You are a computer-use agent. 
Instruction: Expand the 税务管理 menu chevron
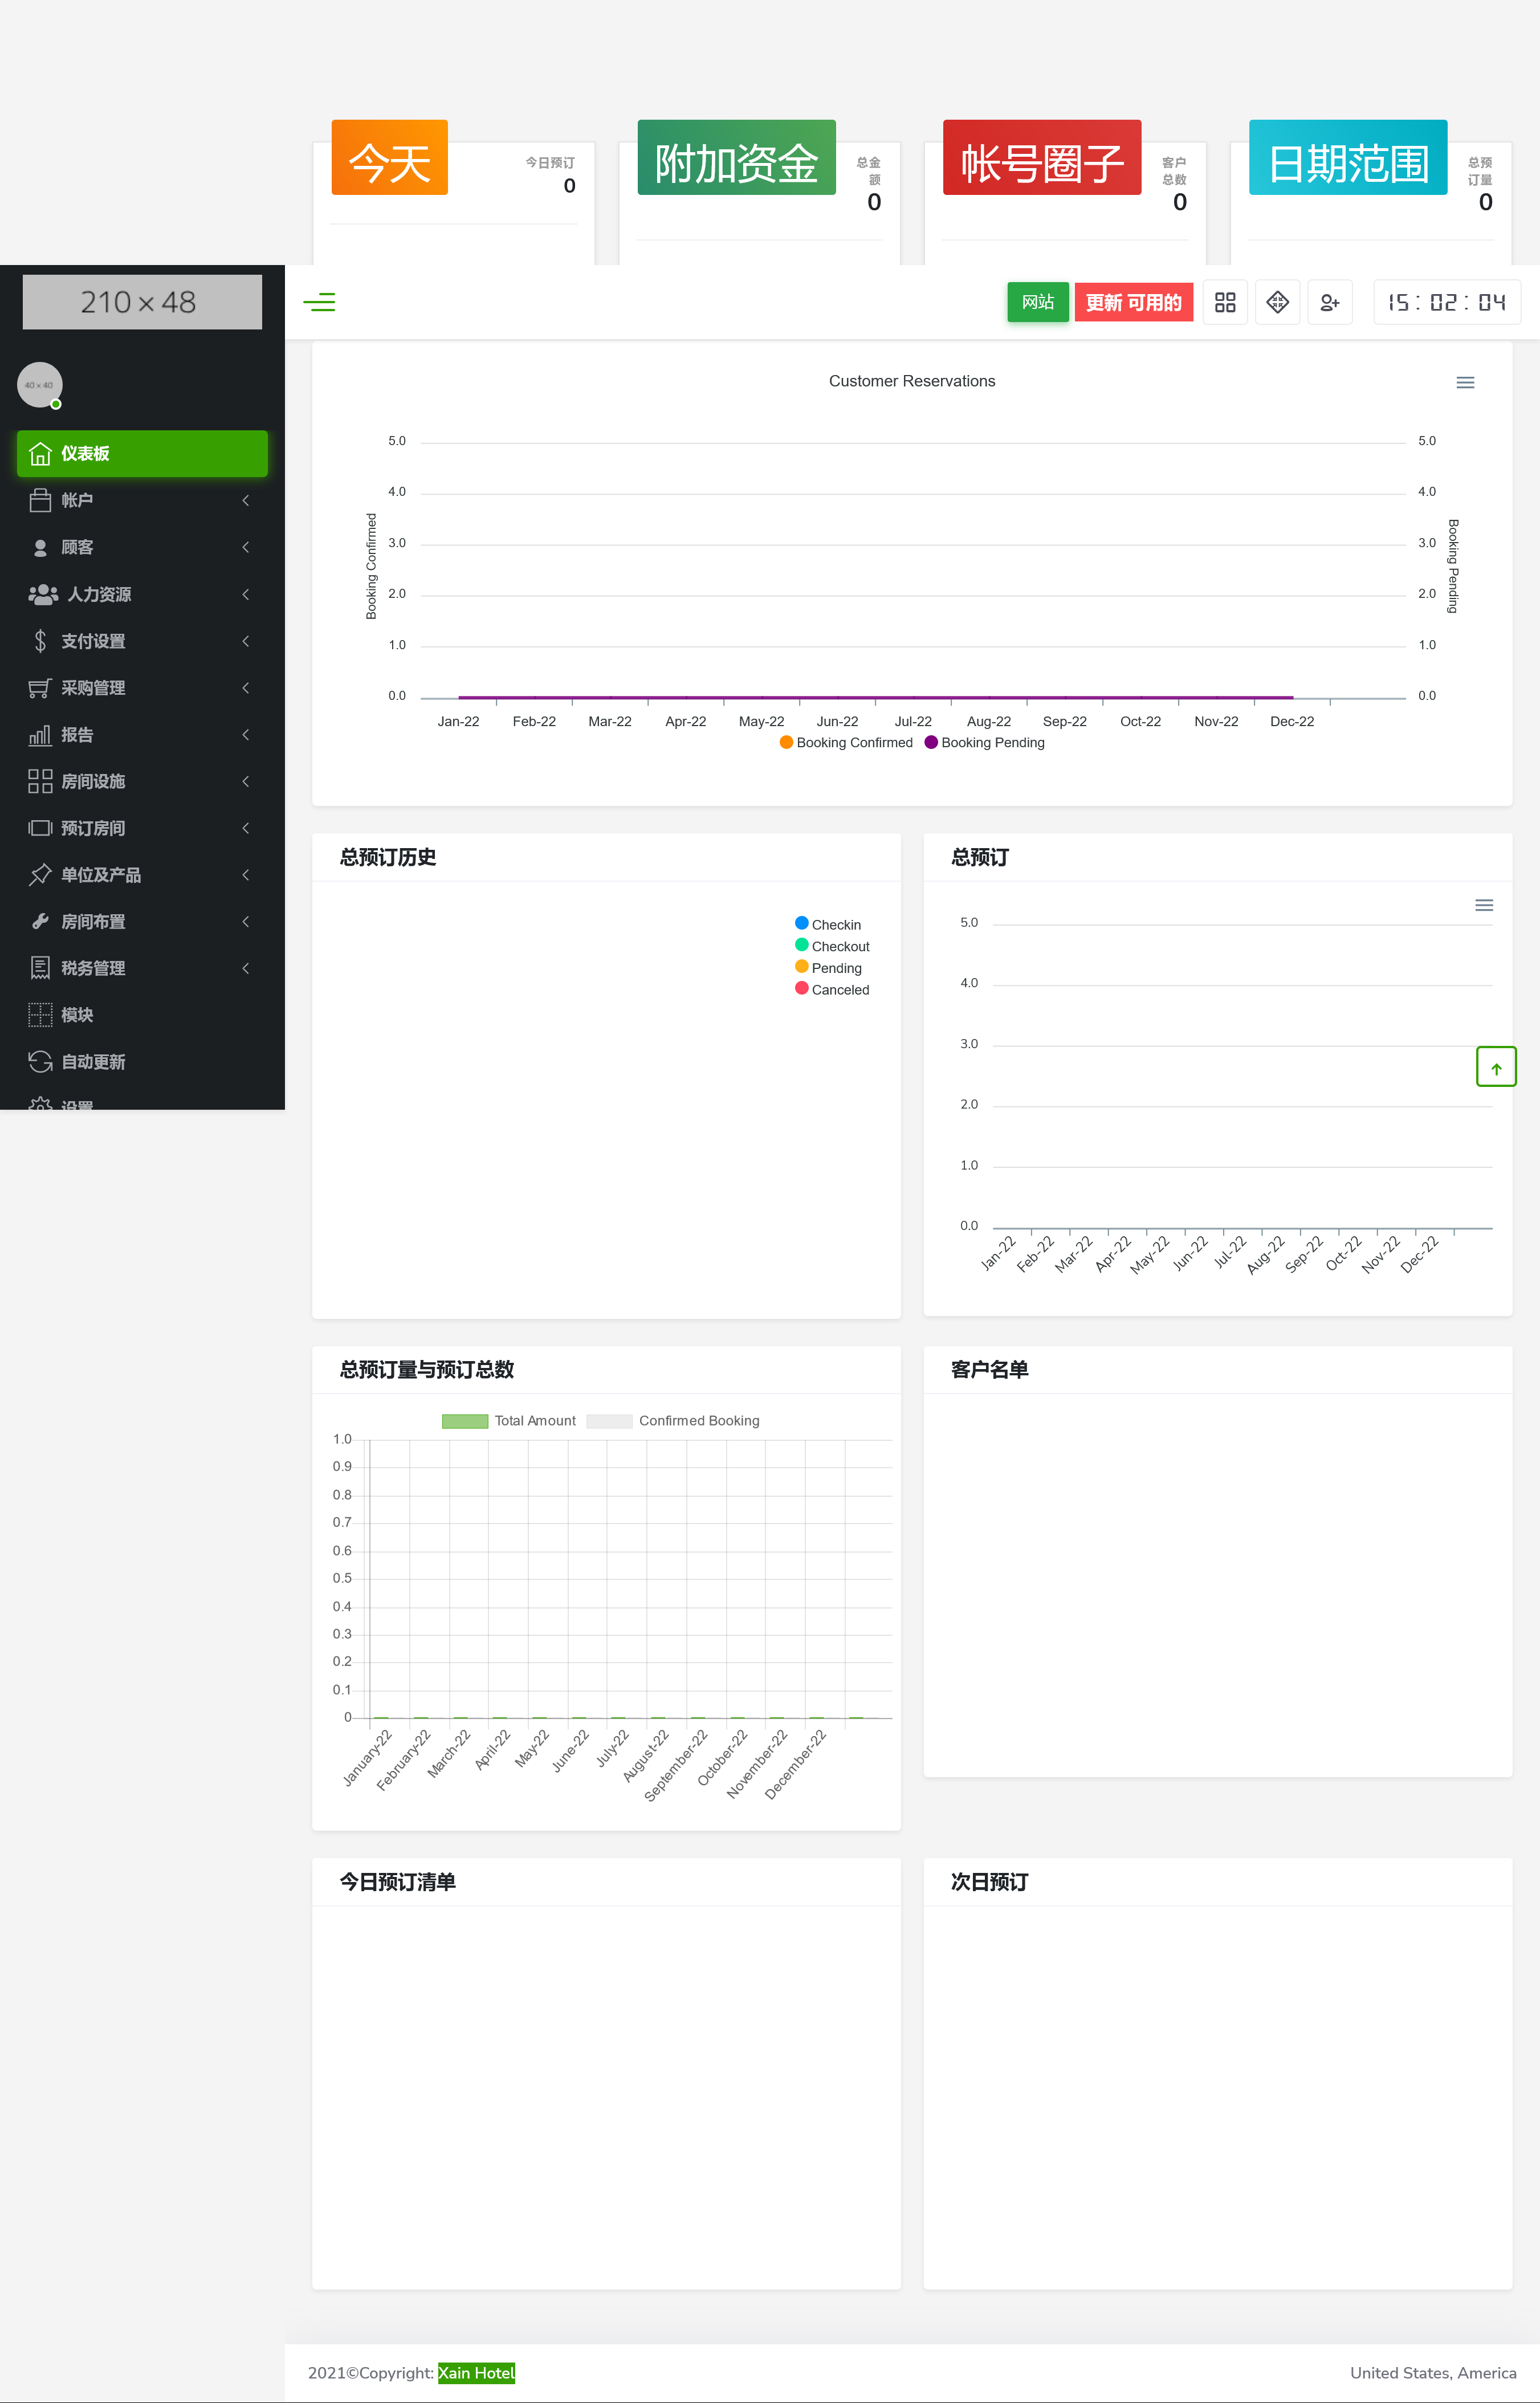point(246,968)
